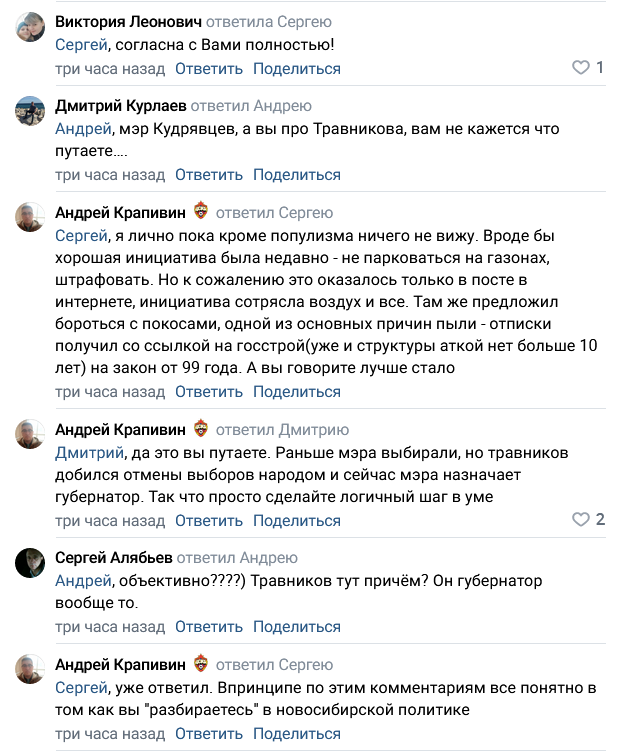Like Виктория Леонович's comment with the heart
The width and height of the screenshot is (617, 753).
(581, 68)
